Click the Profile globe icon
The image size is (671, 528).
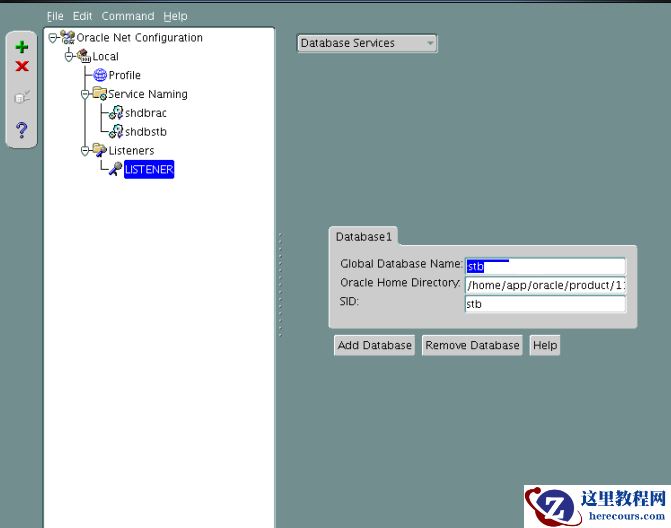click(x=100, y=75)
